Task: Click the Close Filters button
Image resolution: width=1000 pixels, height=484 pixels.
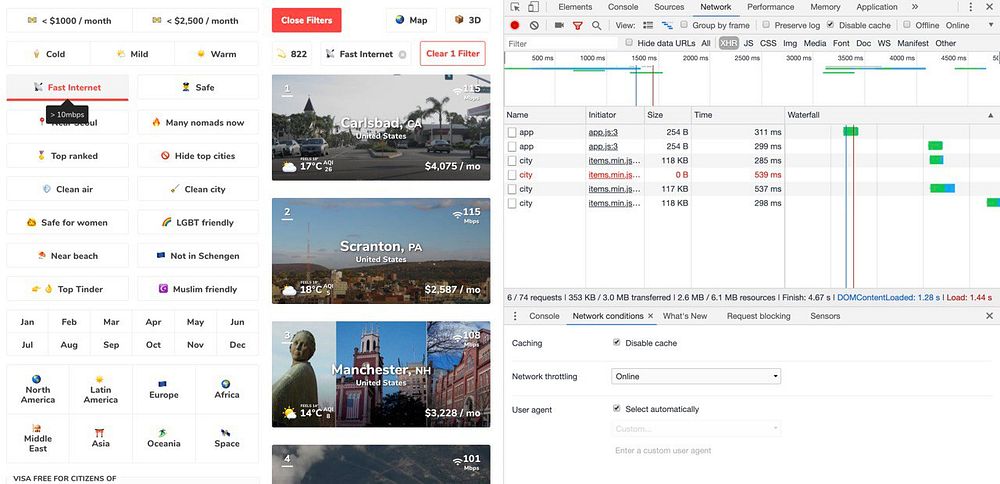Action: click(307, 20)
